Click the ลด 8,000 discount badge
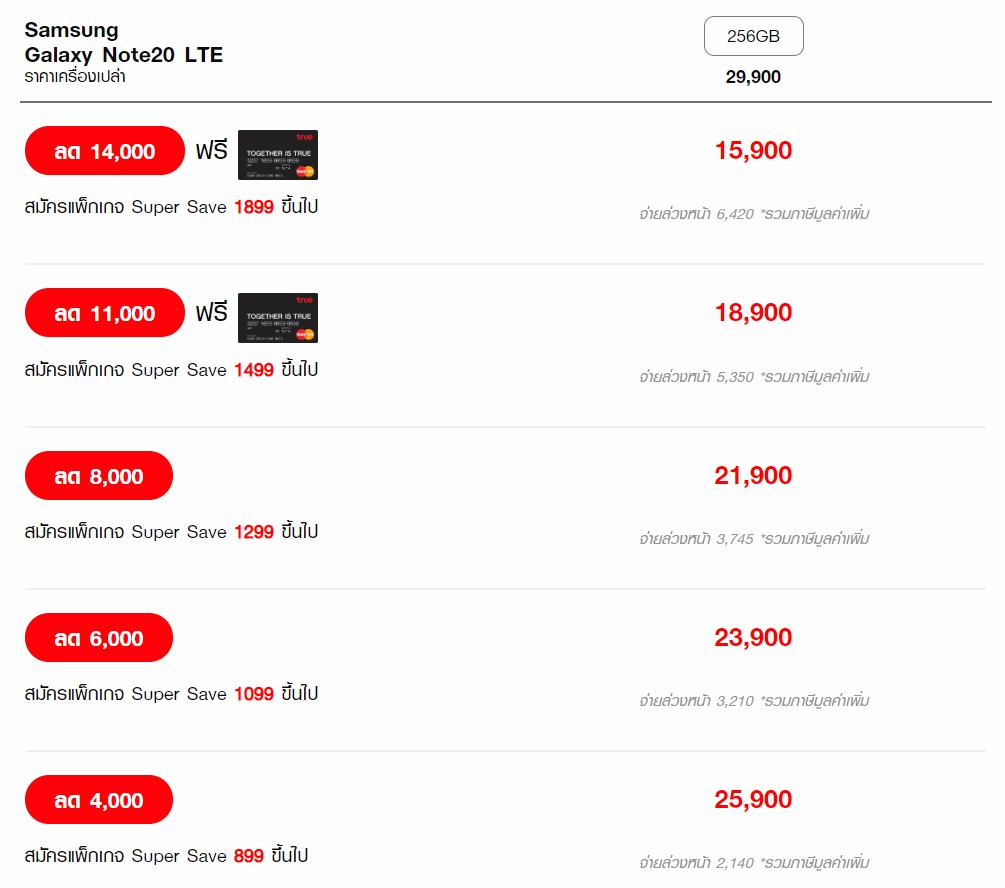This screenshot has width=1005, height=888. pos(99,476)
